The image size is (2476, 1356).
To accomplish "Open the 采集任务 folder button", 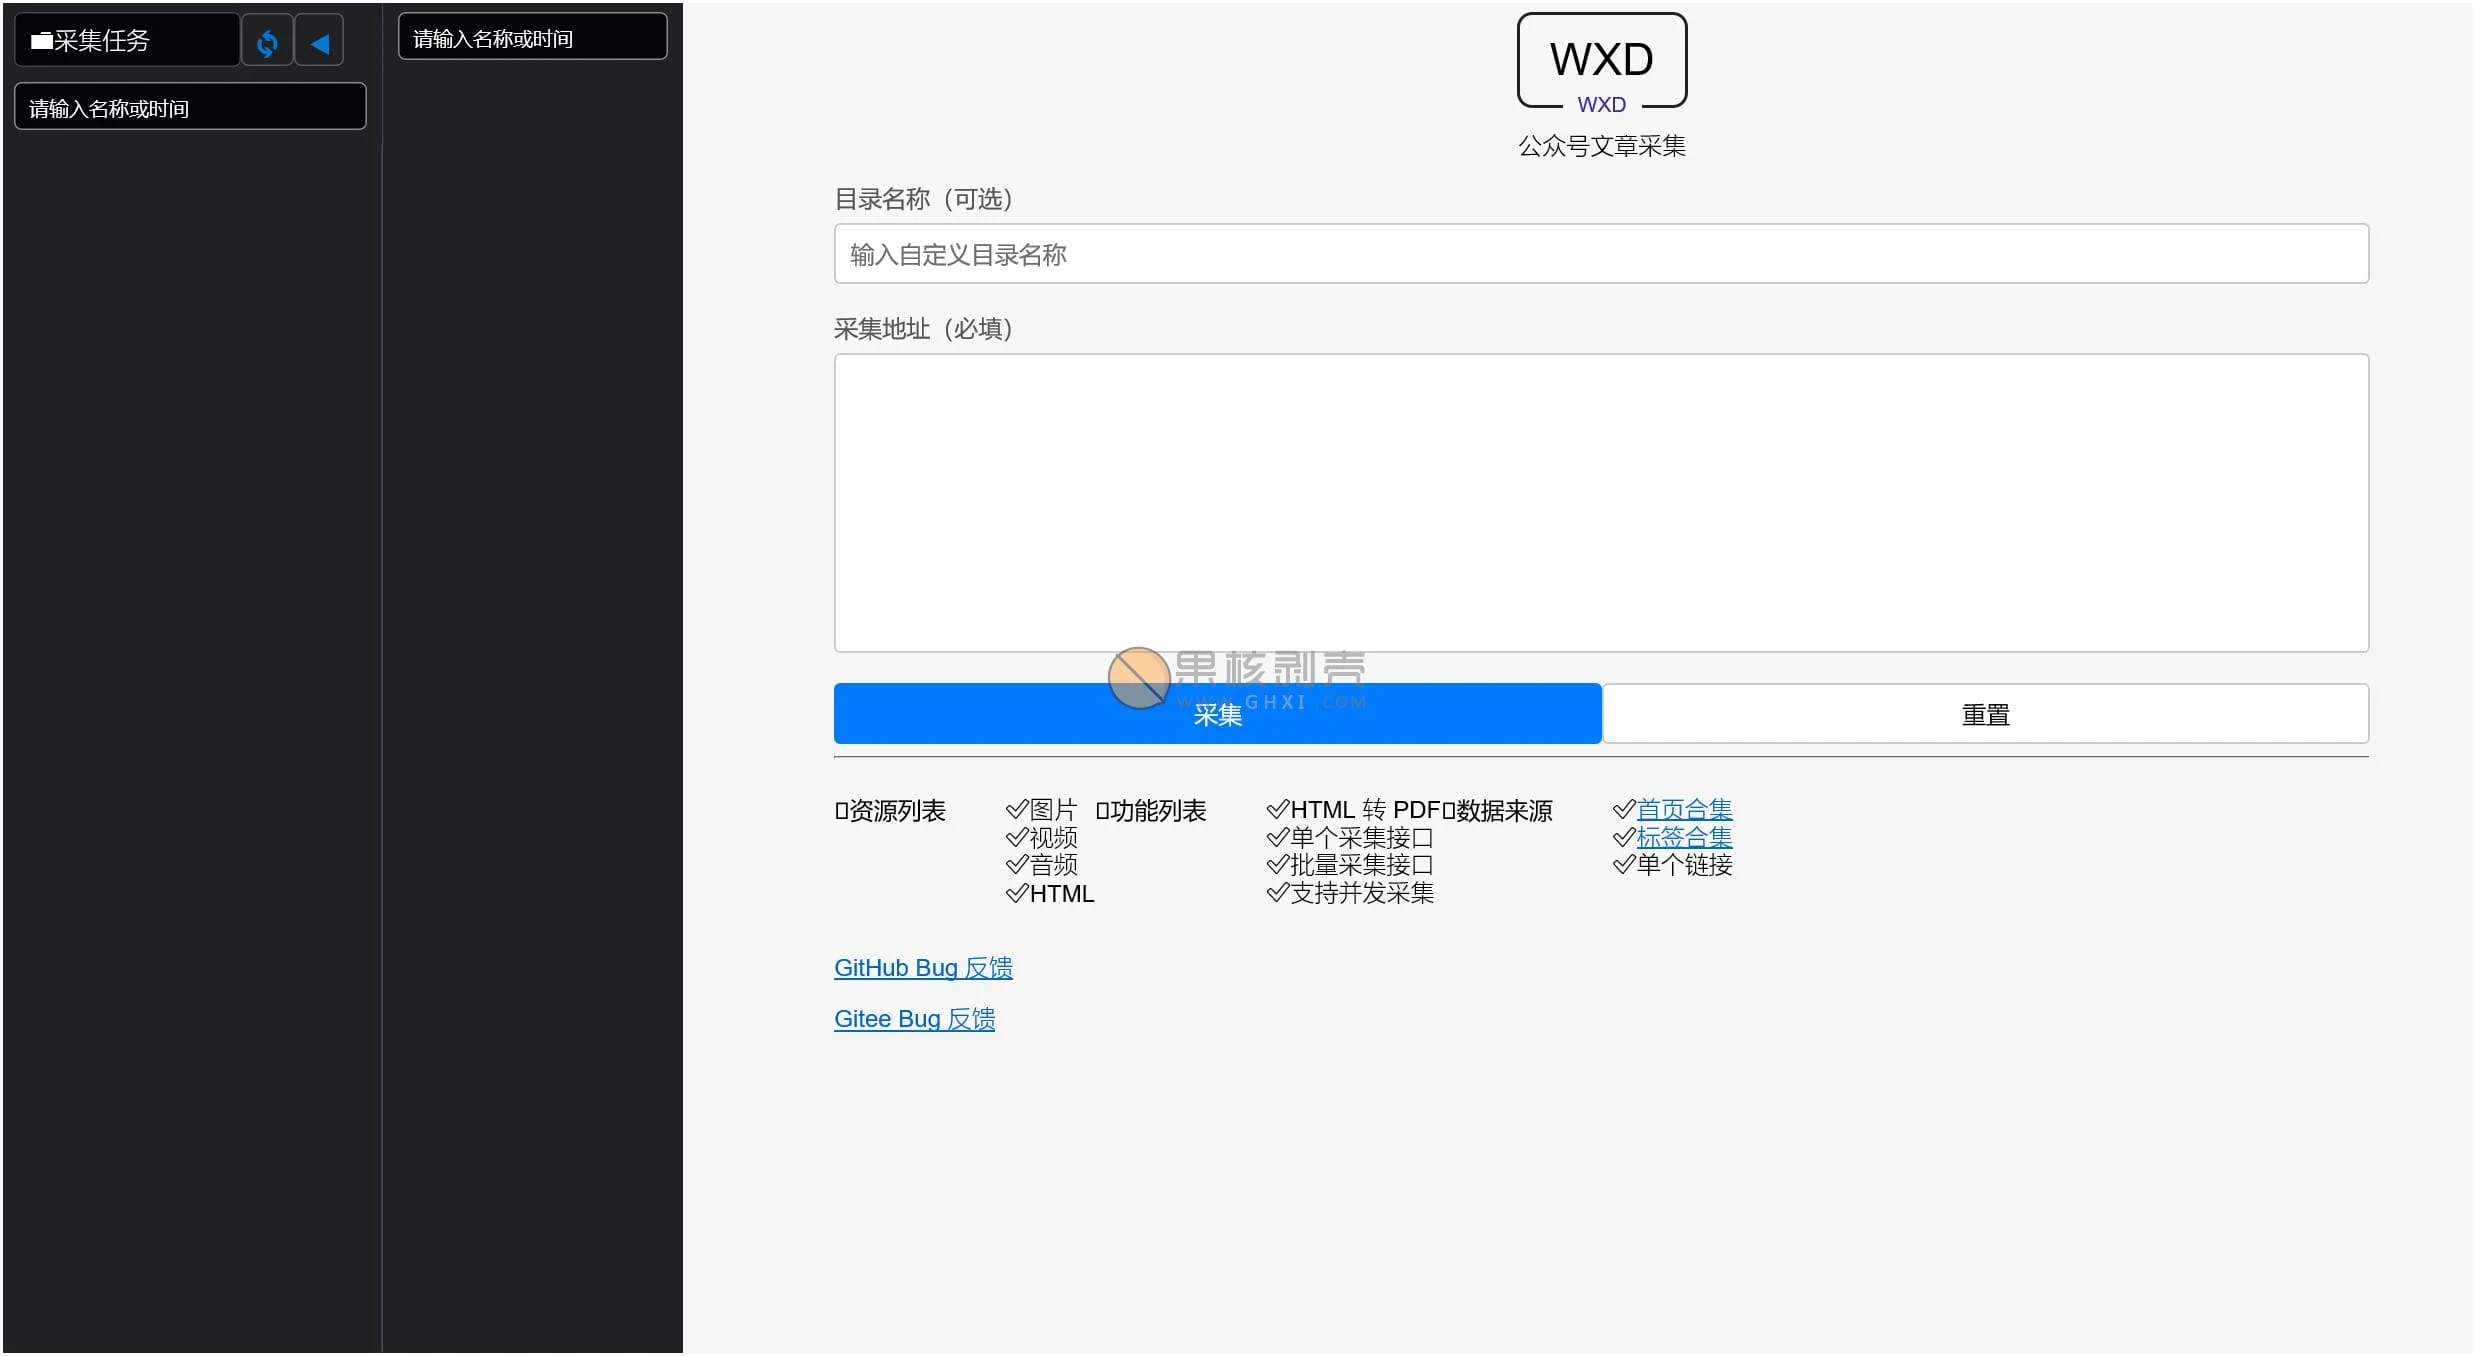I will point(127,41).
